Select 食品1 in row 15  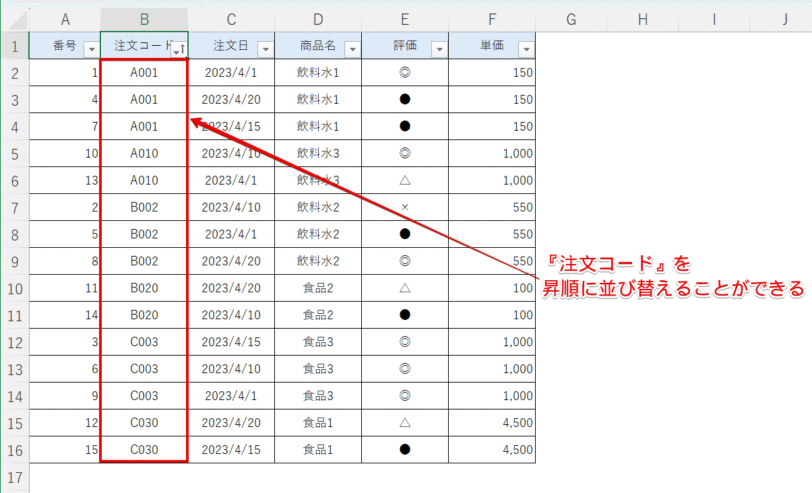[318, 423]
